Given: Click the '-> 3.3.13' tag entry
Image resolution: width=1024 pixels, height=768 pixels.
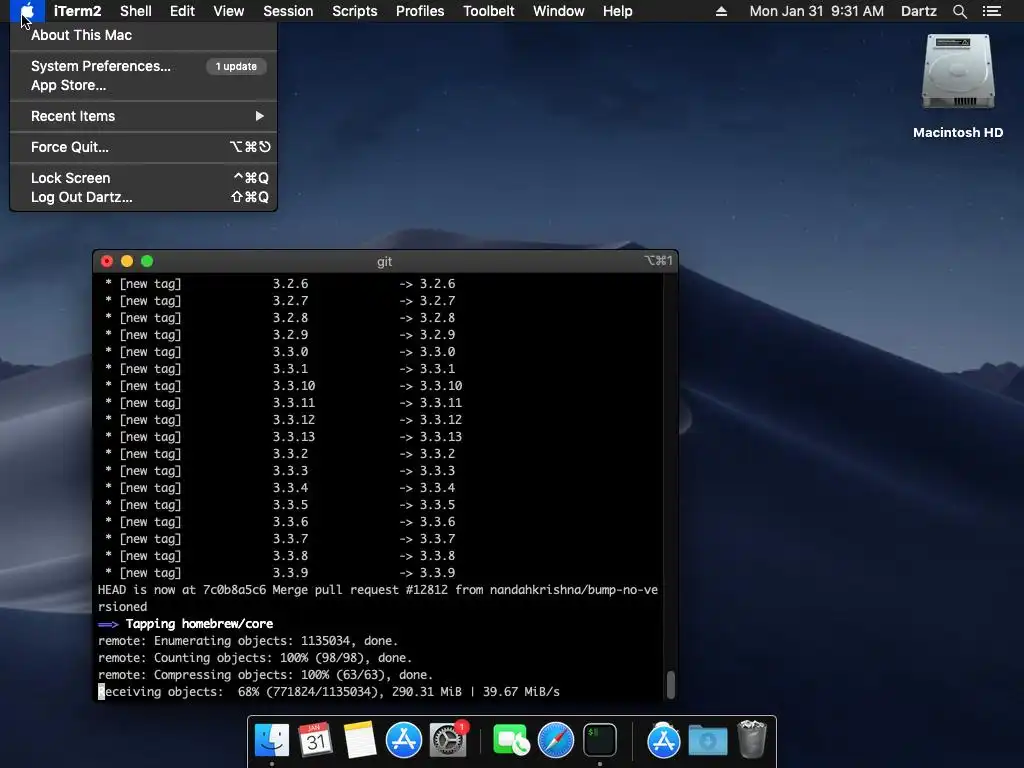Looking at the screenshot, I should [430, 437].
